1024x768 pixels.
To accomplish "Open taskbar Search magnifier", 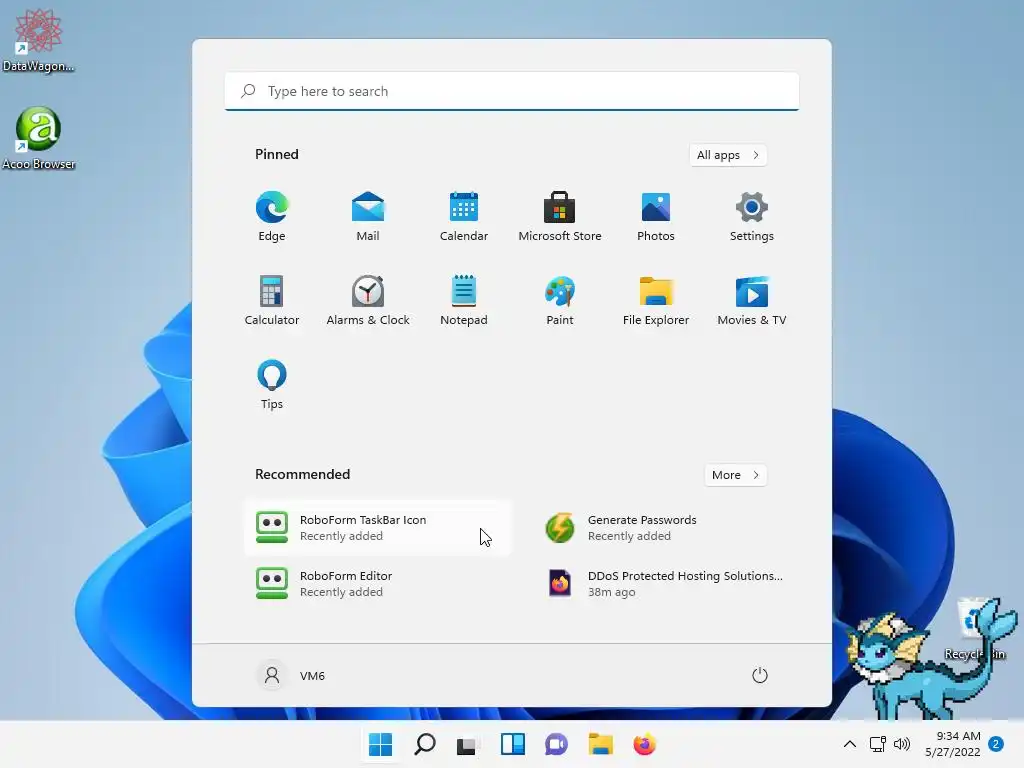I will [x=424, y=744].
